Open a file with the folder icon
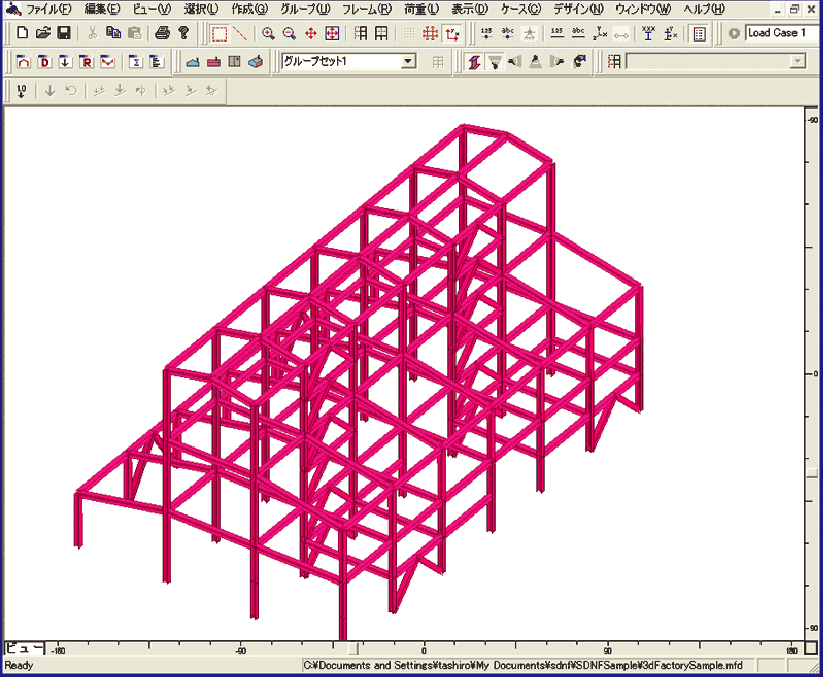Screen dimensions: 823x677 43,33
